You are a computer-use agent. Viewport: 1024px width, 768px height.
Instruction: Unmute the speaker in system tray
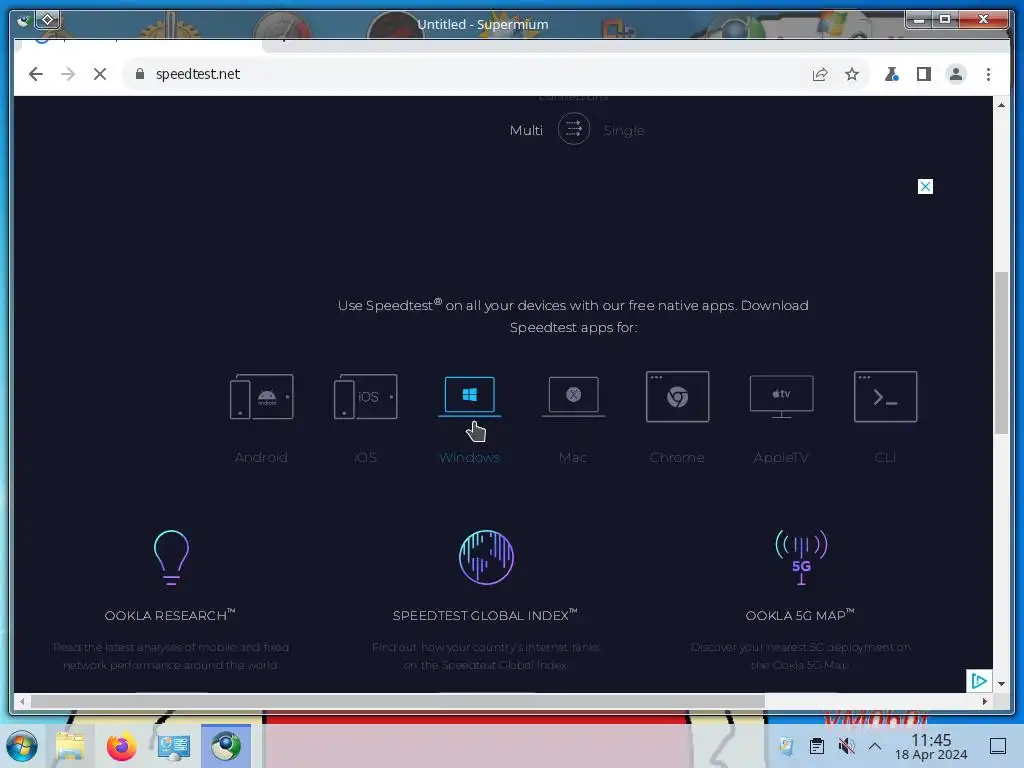click(846, 746)
